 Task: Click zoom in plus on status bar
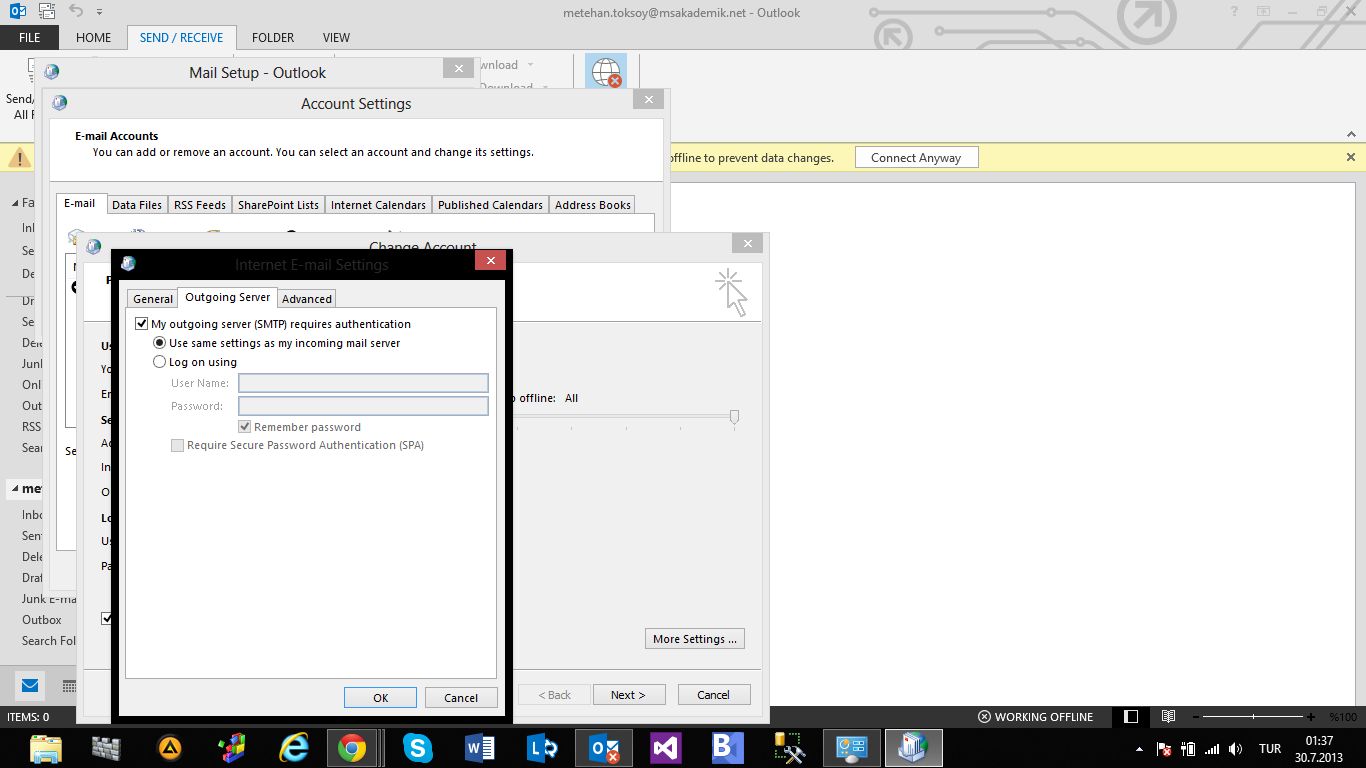[1311, 717]
